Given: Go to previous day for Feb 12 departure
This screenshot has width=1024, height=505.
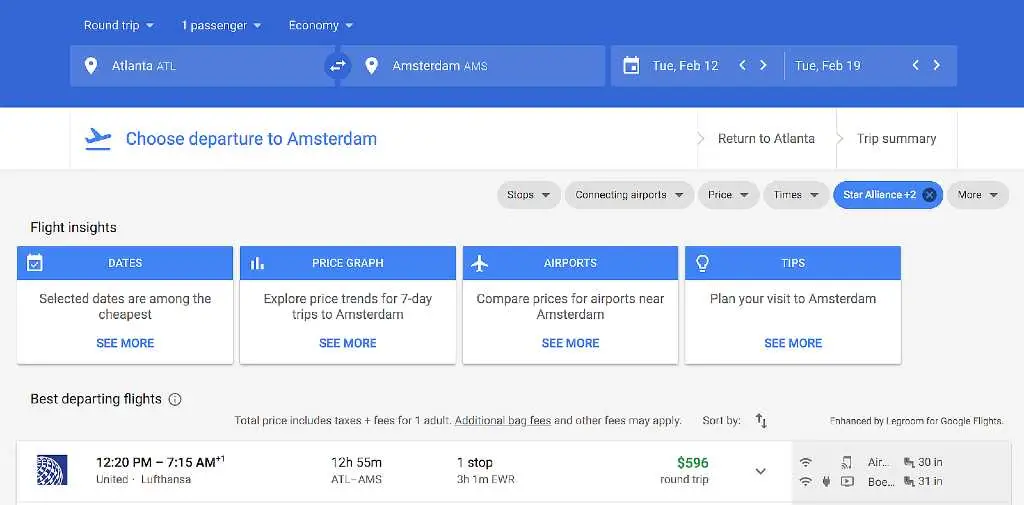Looking at the screenshot, I should 742,65.
